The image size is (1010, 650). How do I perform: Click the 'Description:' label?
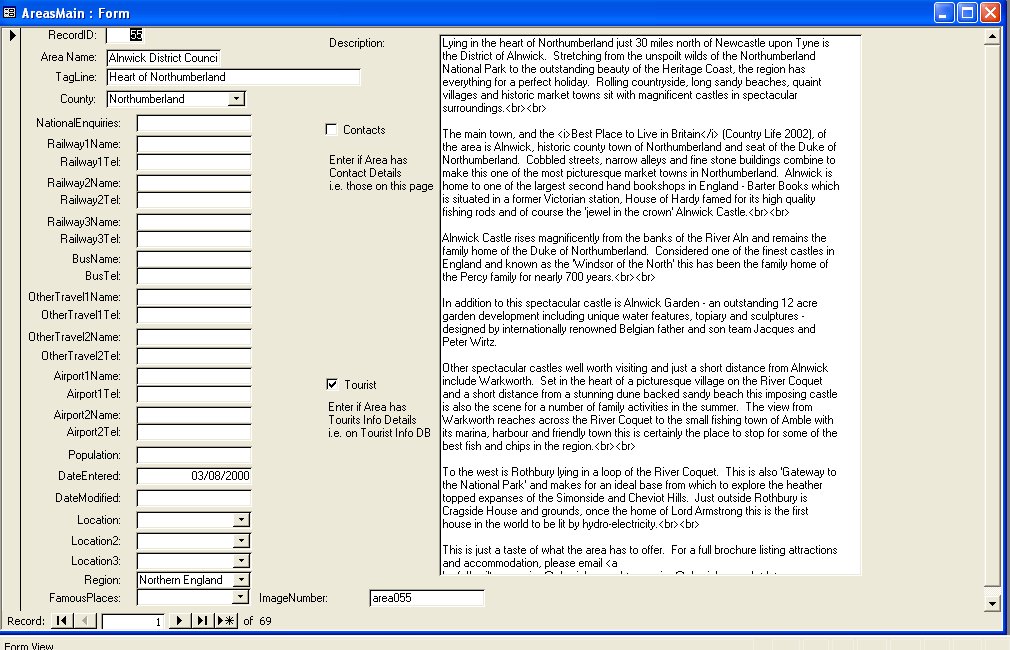[357, 43]
